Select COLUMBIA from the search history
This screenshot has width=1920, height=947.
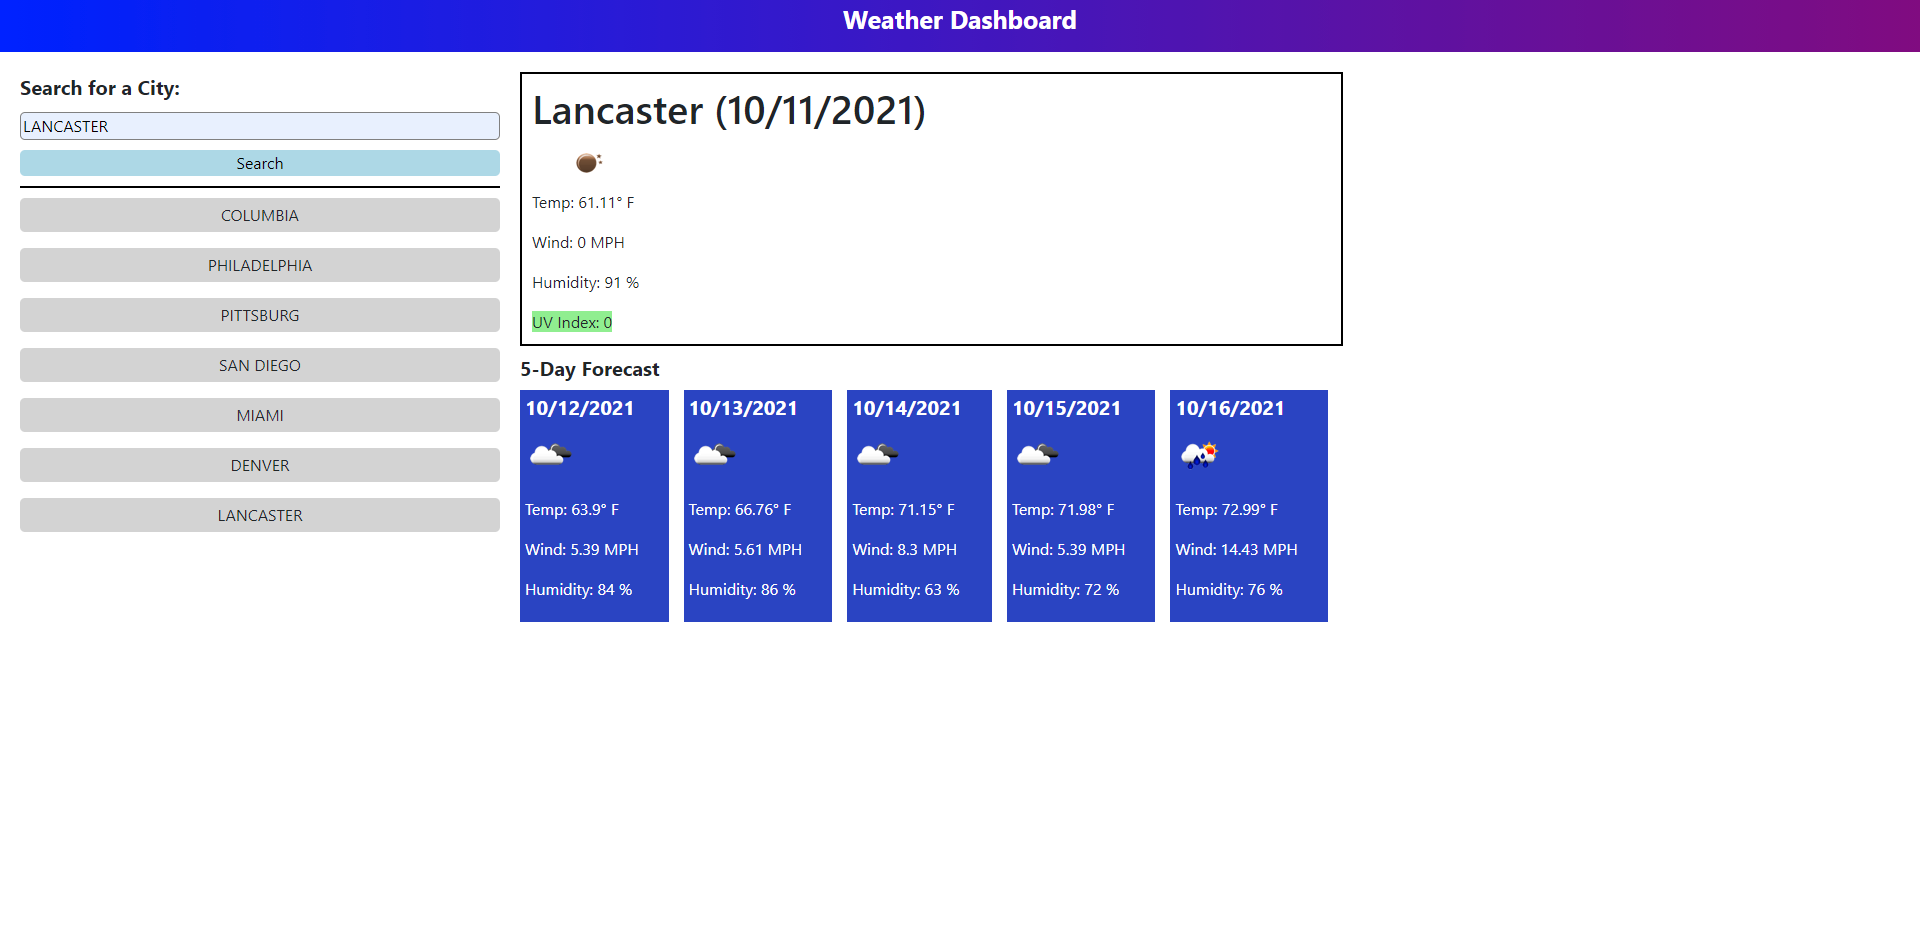(x=259, y=214)
